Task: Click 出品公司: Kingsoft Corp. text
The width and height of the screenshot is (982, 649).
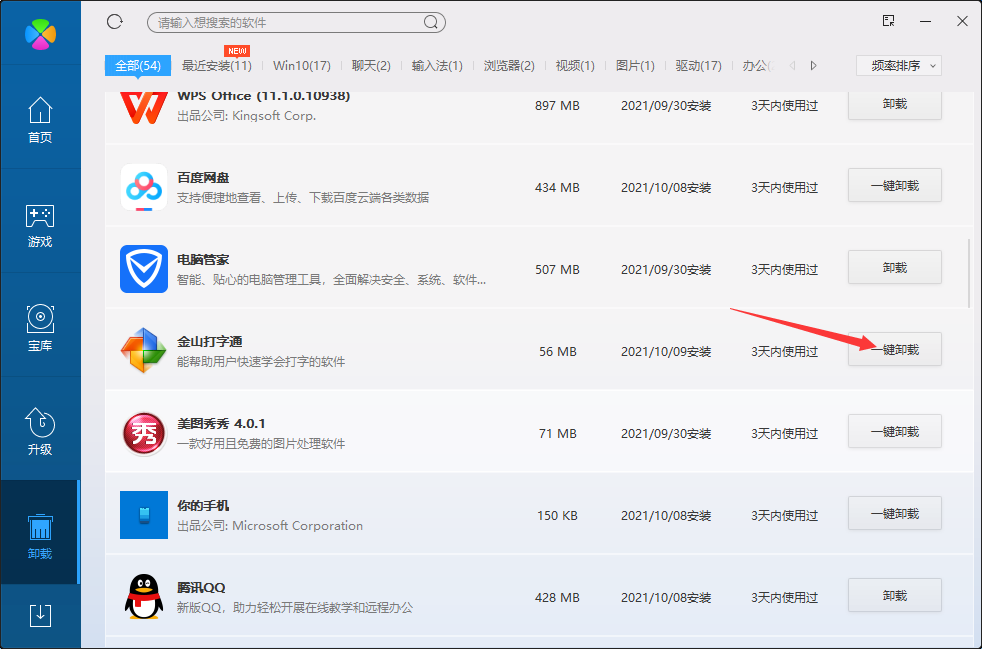Action: click(x=247, y=116)
